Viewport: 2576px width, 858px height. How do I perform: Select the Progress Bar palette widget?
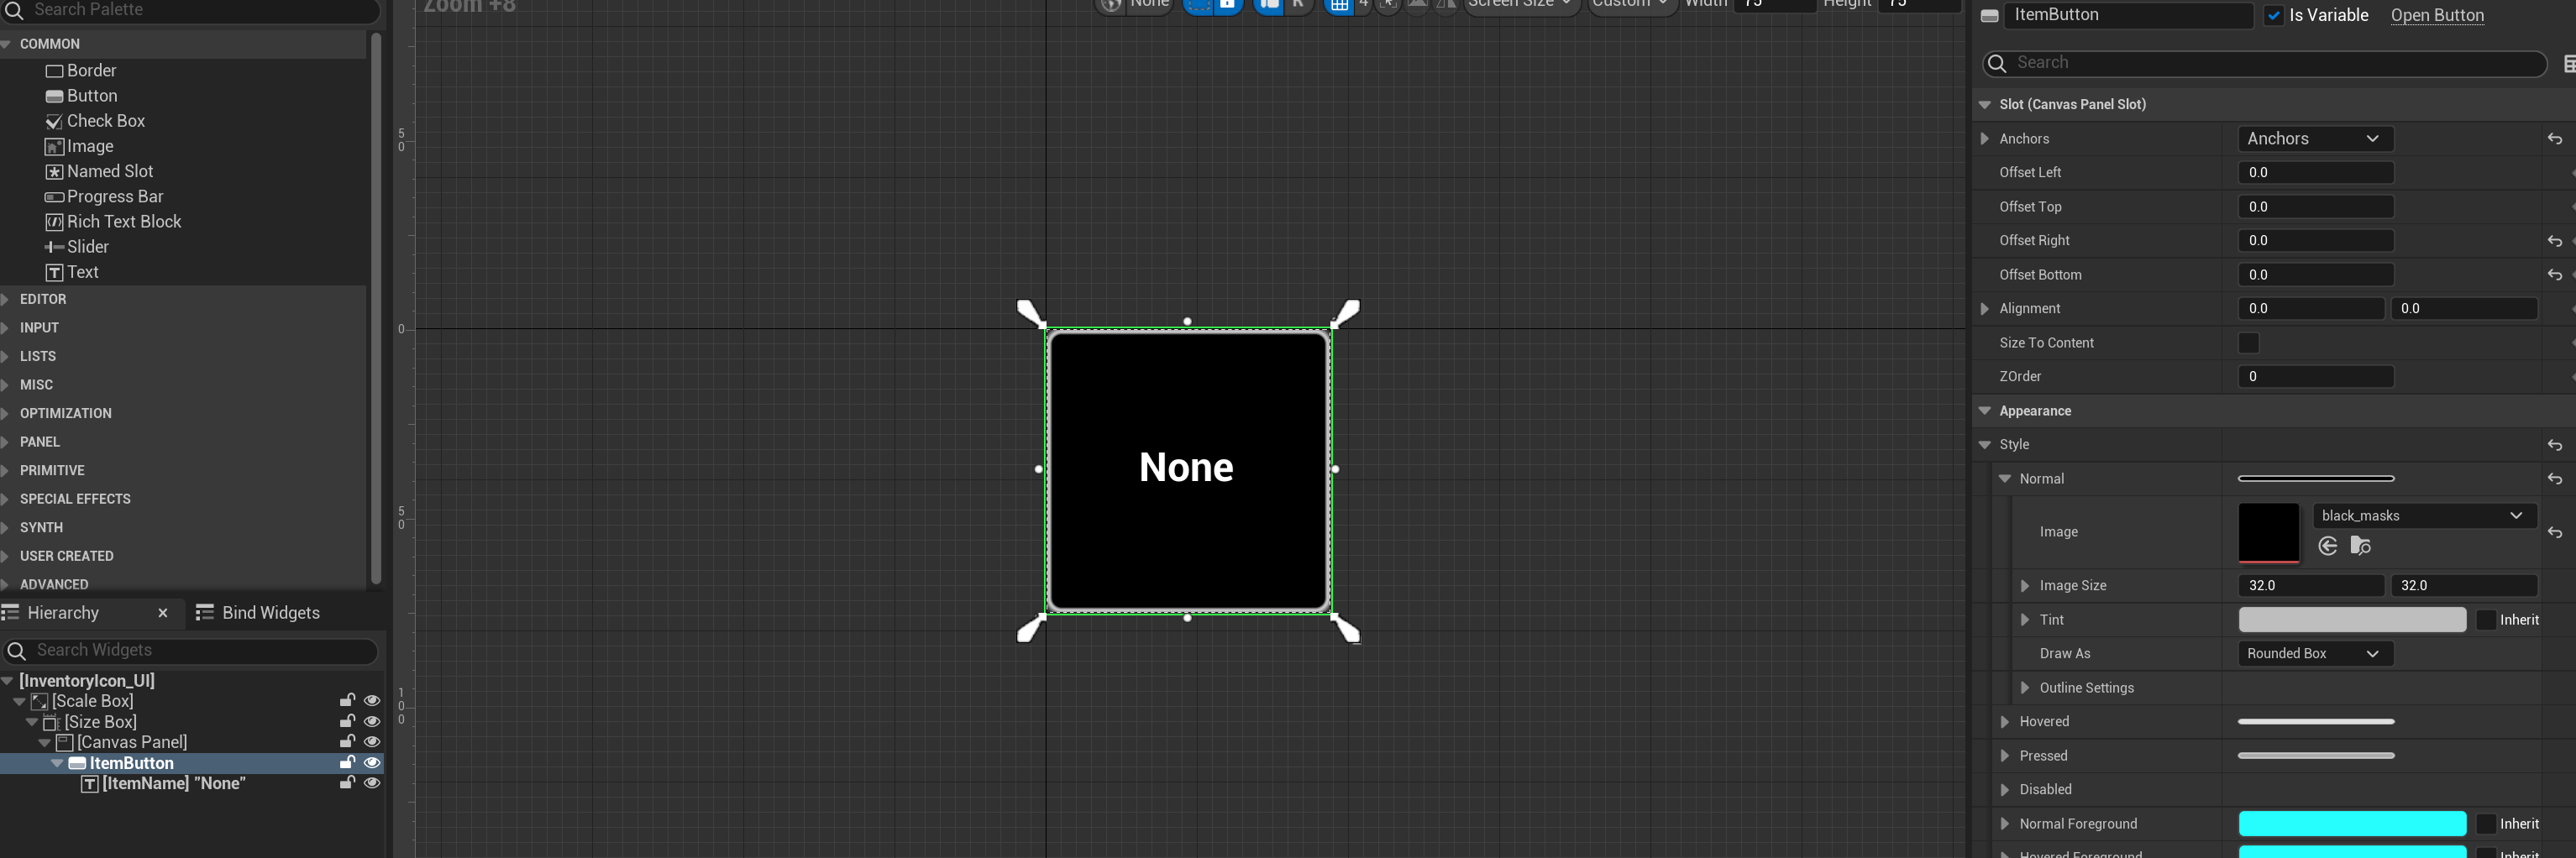(104, 197)
